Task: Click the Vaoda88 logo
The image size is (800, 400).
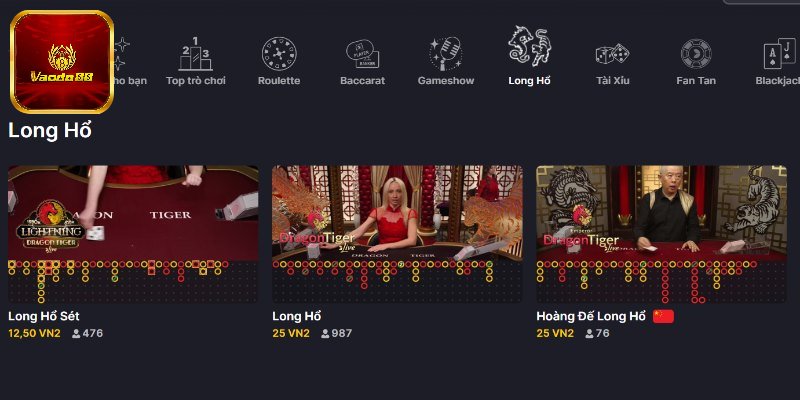Action: tap(62, 62)
